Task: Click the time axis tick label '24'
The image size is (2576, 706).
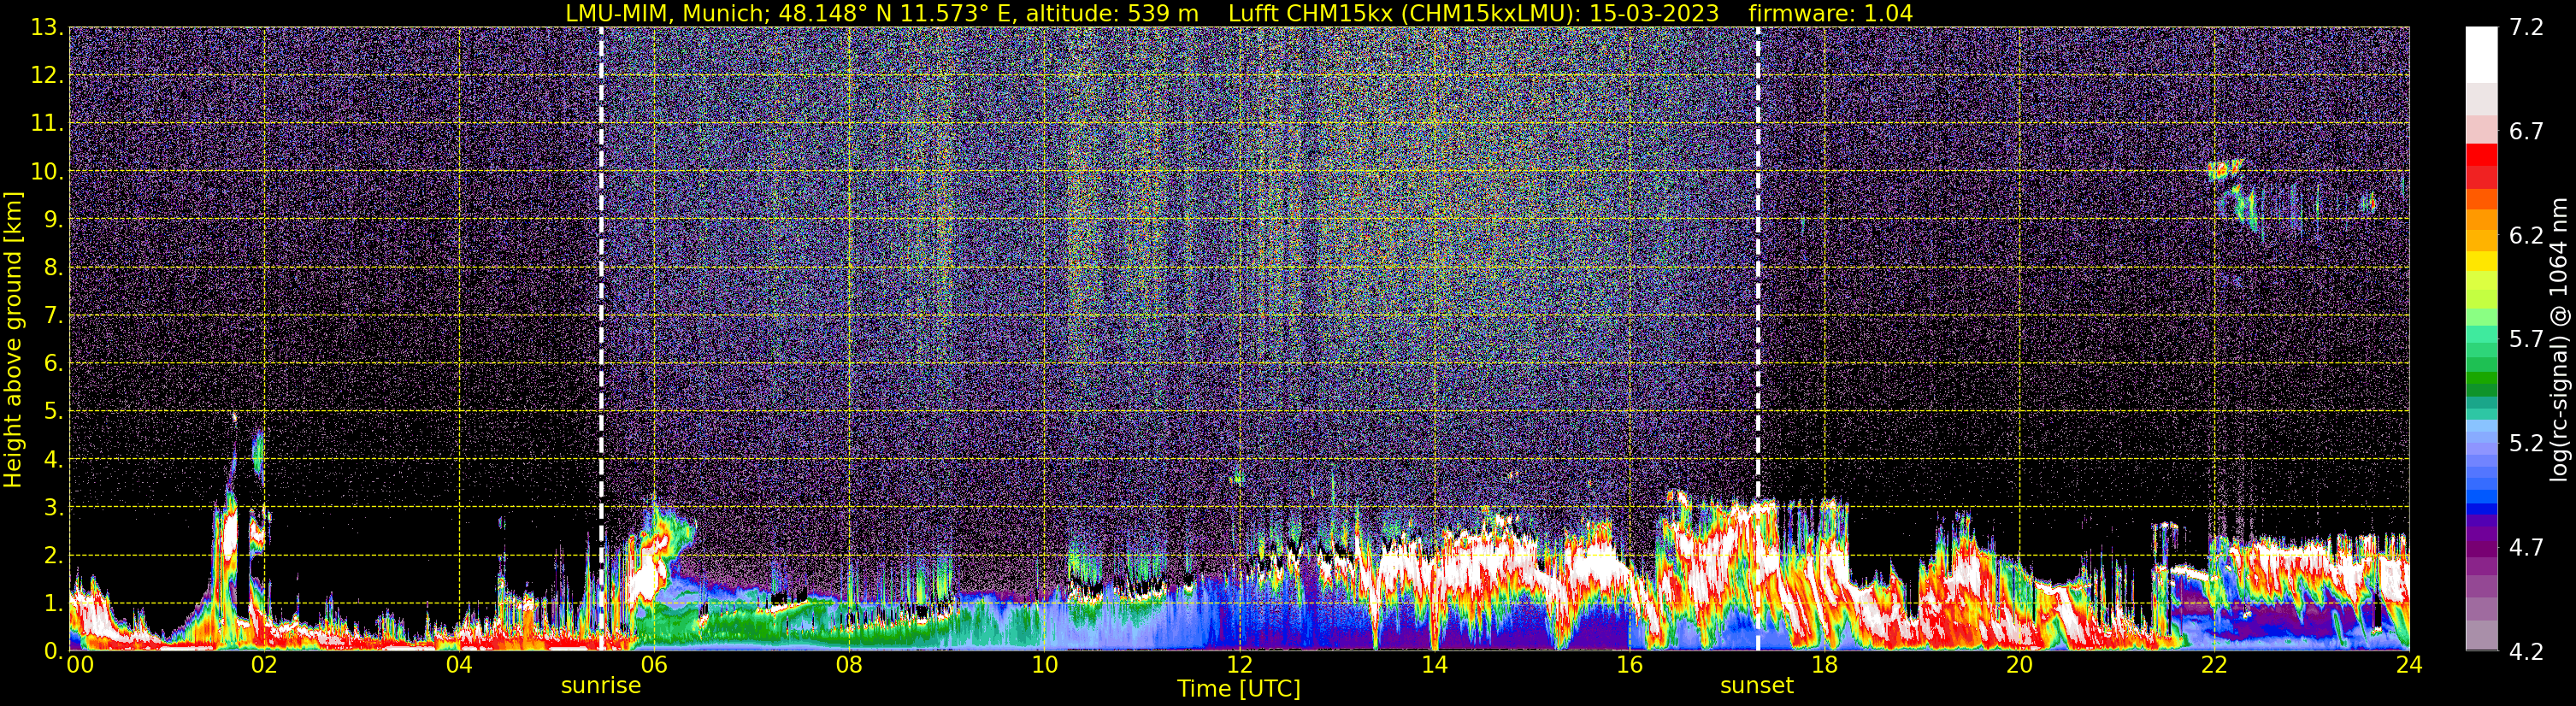Action: tap(2409, 666)
